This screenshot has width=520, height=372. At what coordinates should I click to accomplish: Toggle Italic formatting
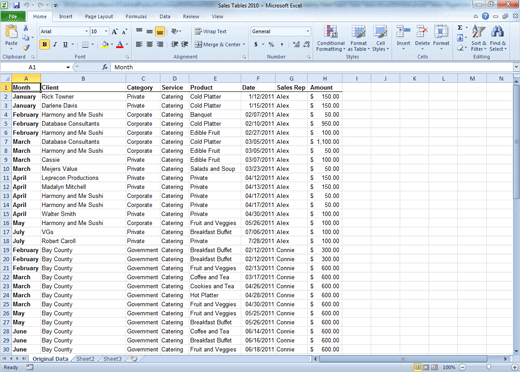[x=55, y=45]
